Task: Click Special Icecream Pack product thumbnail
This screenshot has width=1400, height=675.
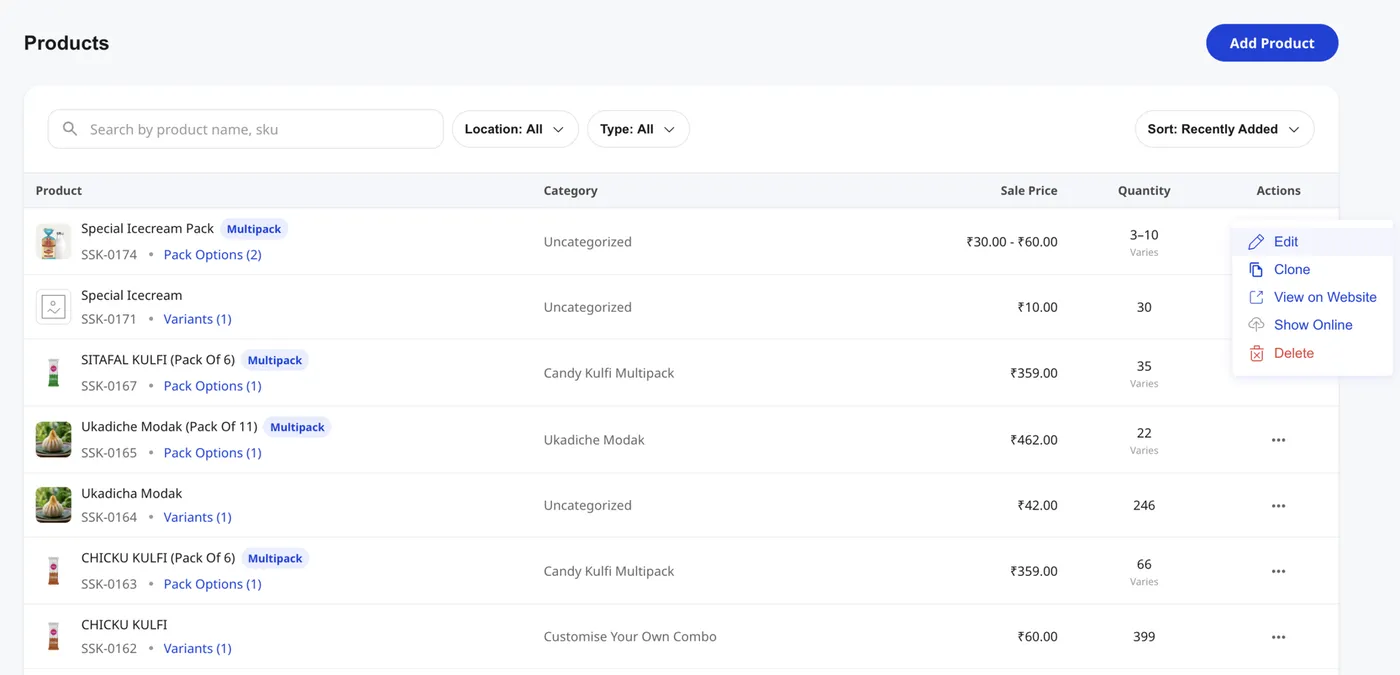Action: pyautogui.click(x=53, y=241)
